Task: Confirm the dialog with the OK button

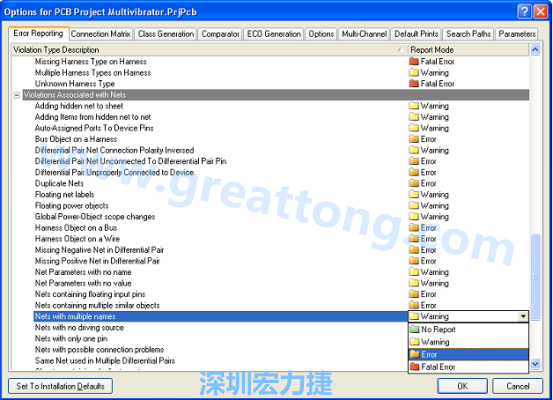Action: 462,386
